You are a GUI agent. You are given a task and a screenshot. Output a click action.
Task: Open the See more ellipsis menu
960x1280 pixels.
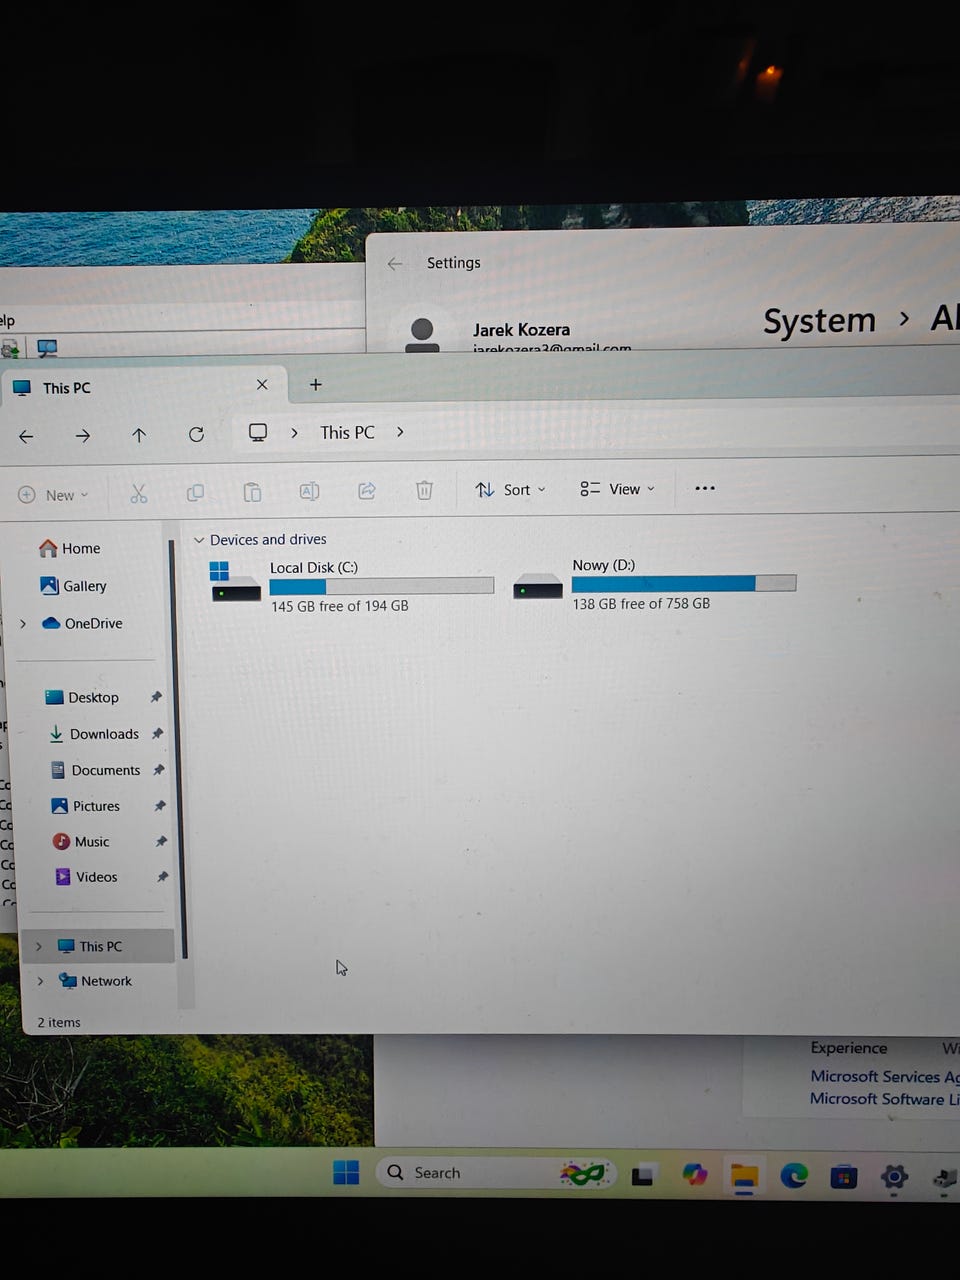[x=705, y=488]
